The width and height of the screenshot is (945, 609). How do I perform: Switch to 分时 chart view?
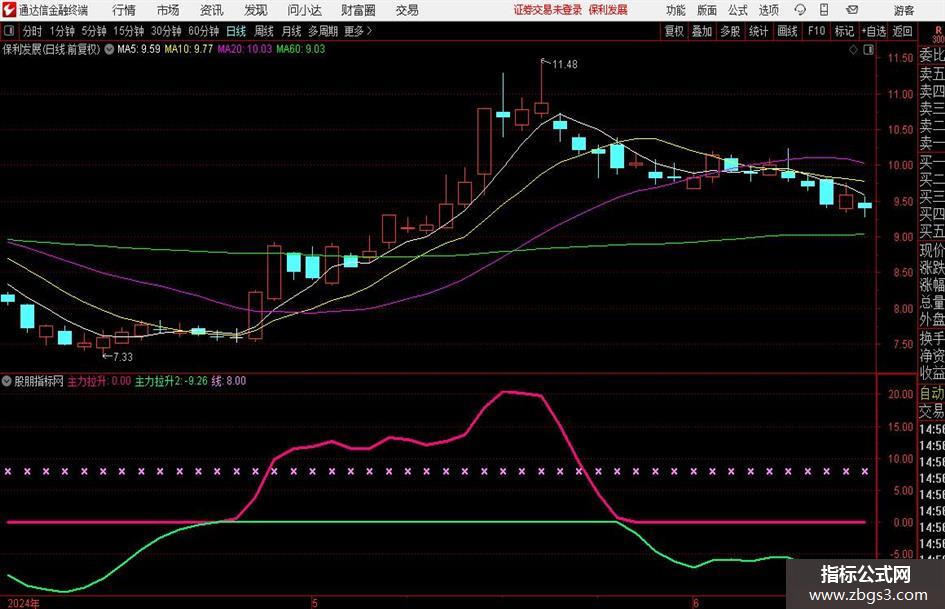tap(32, 31)
